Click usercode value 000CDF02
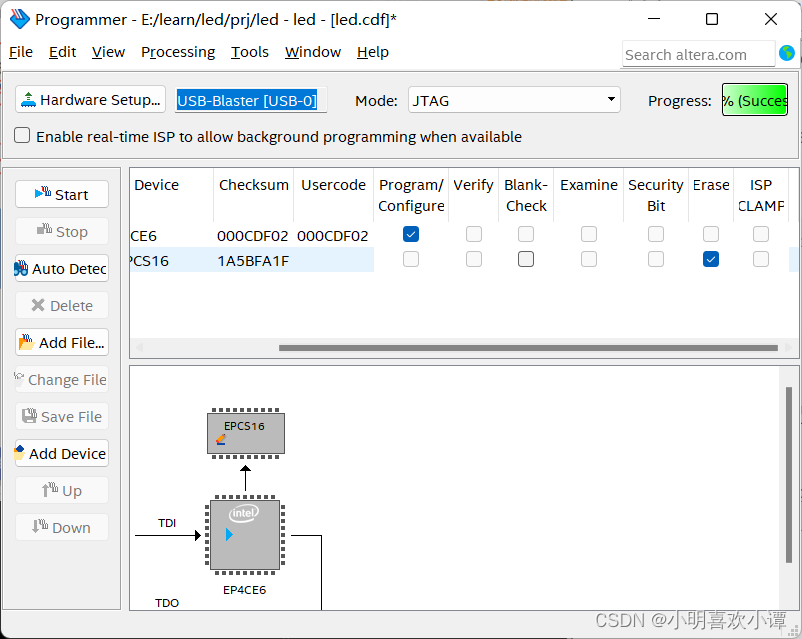 [x=332, y=236]
